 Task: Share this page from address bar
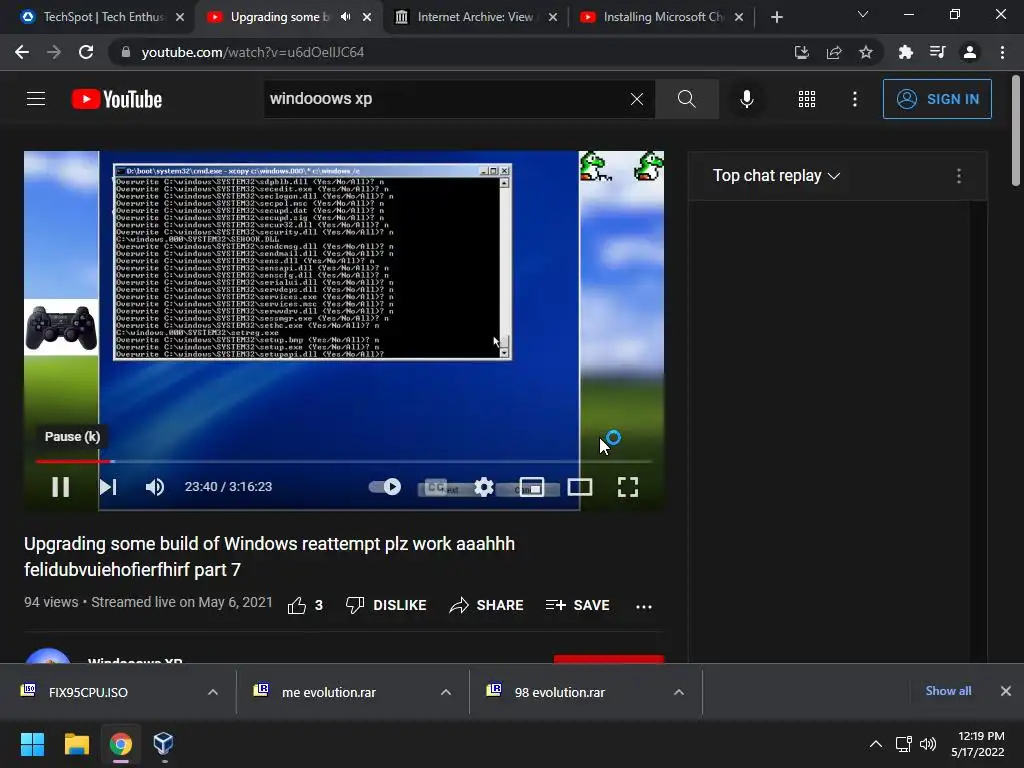tap(834, 52)
